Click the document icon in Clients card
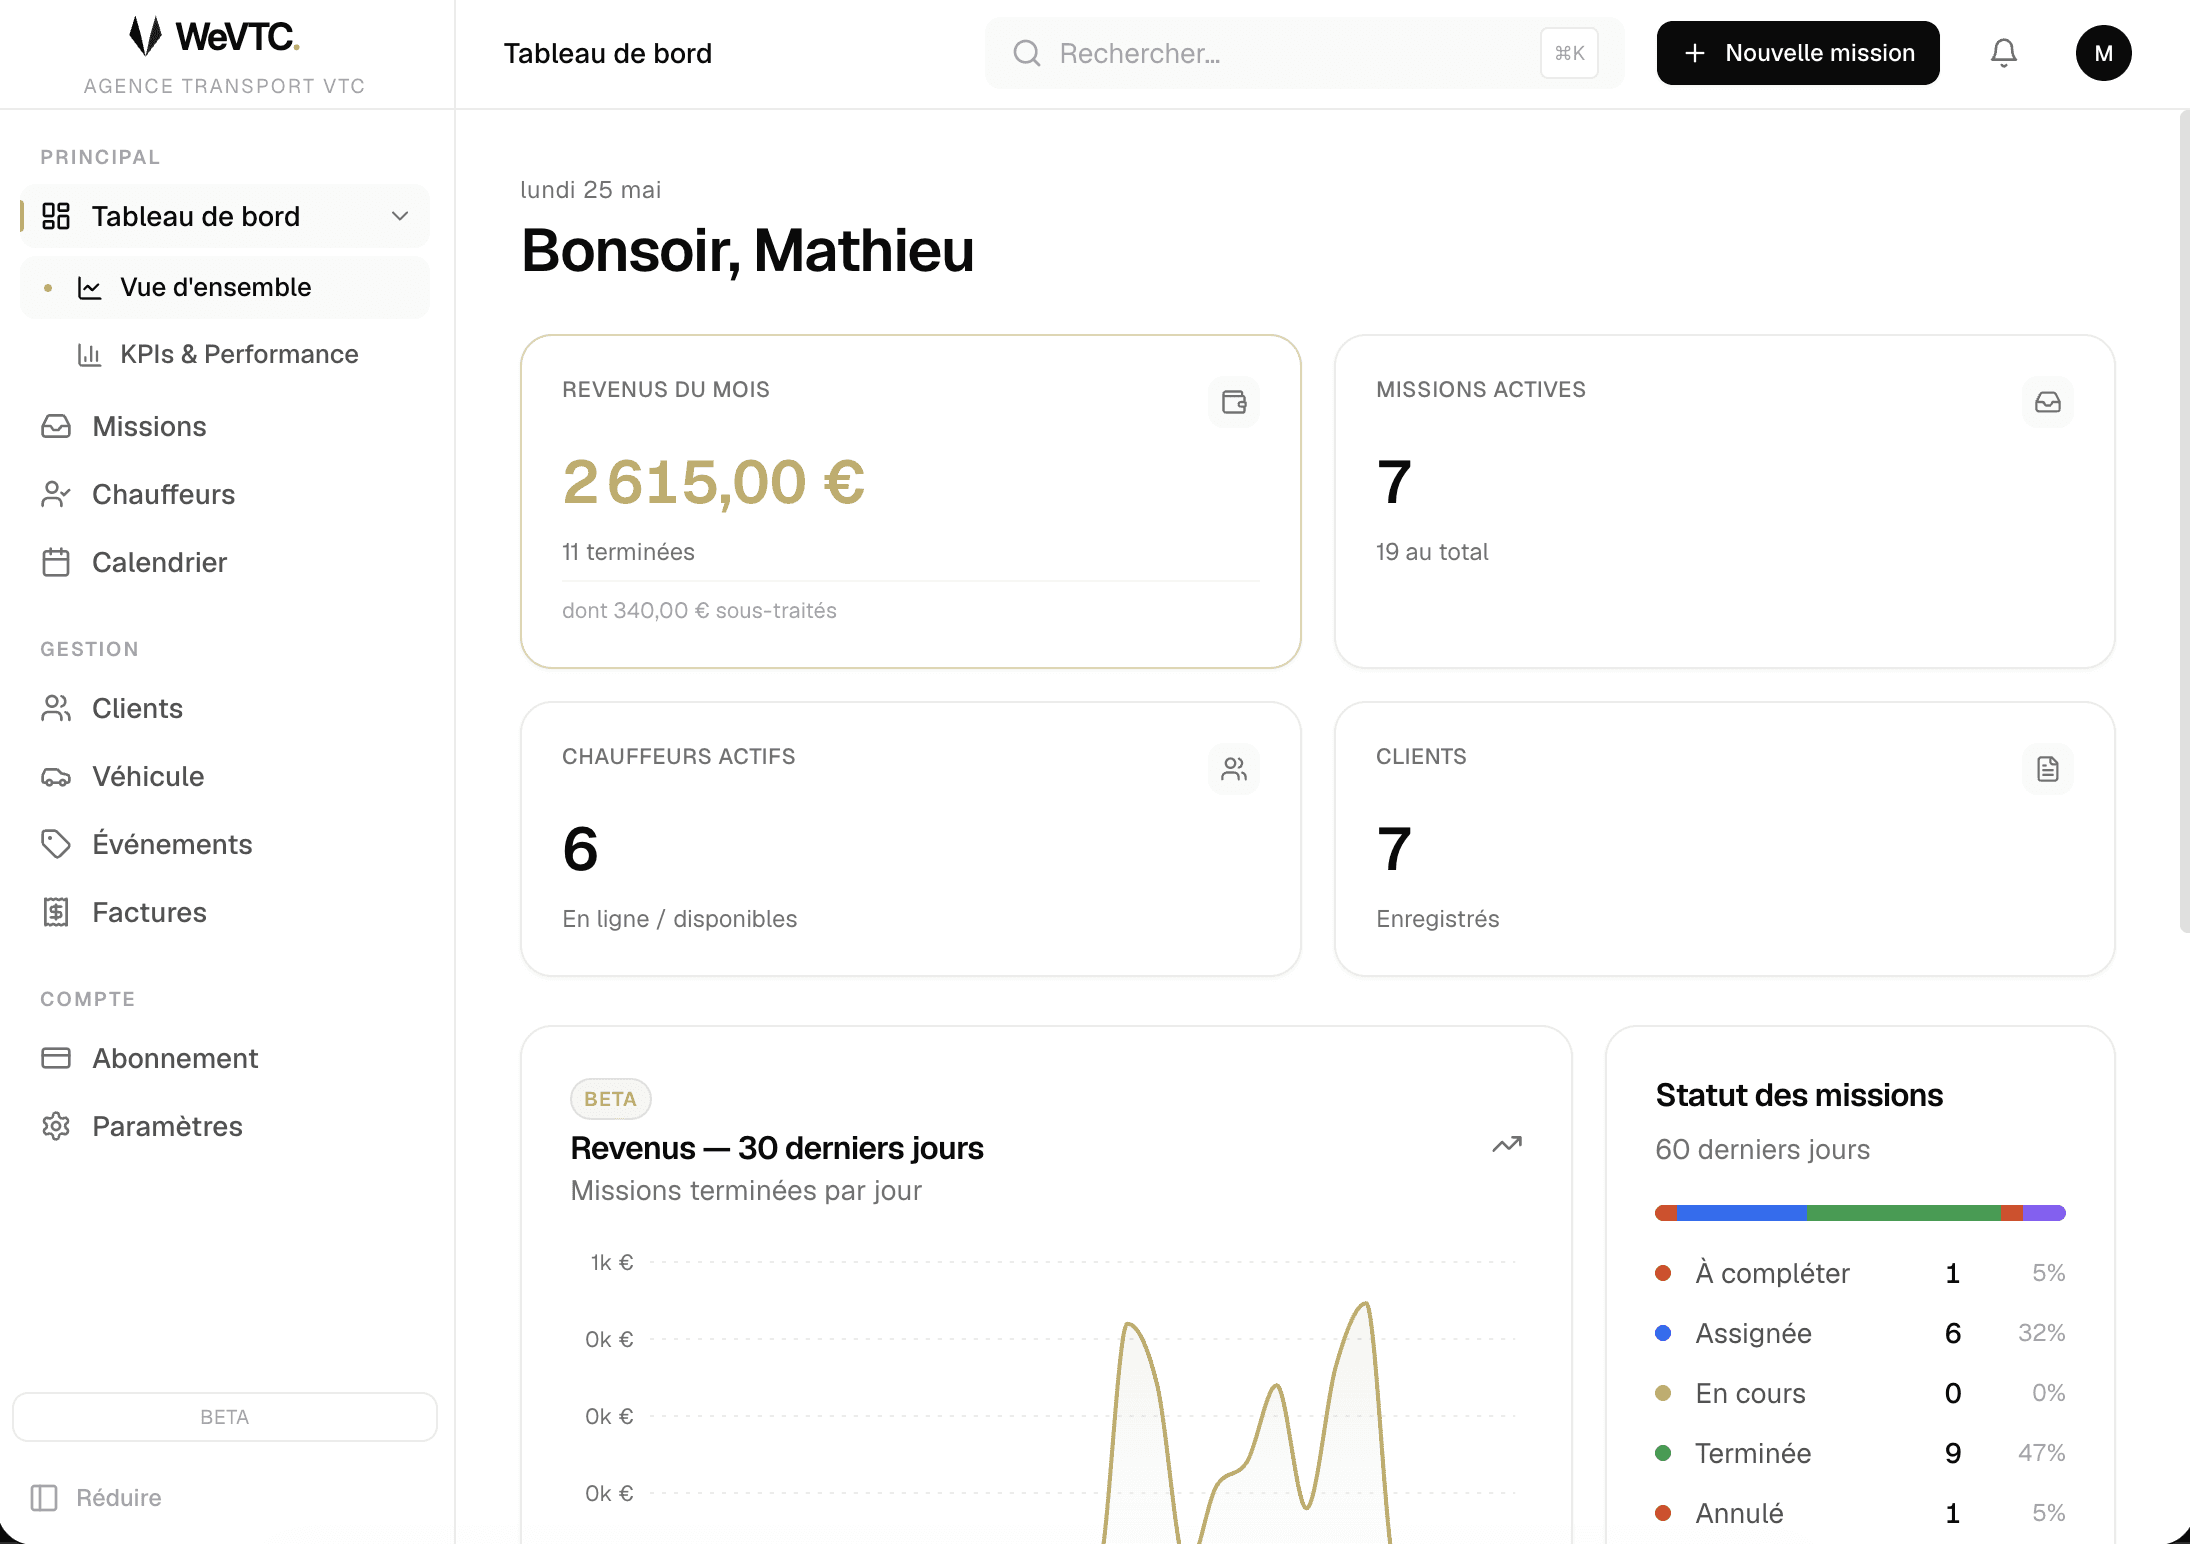Viewport: 2190px width, 1544px height. [x=2047, y=769]
